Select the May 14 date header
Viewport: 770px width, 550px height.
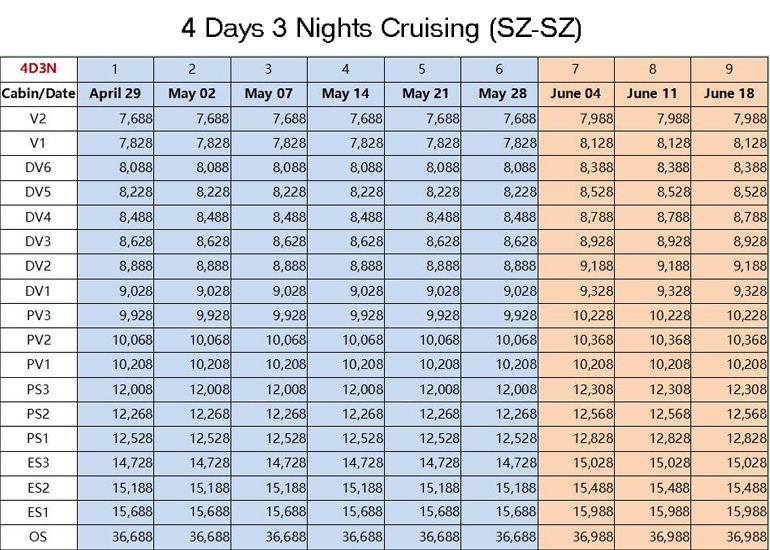[346, 94]
